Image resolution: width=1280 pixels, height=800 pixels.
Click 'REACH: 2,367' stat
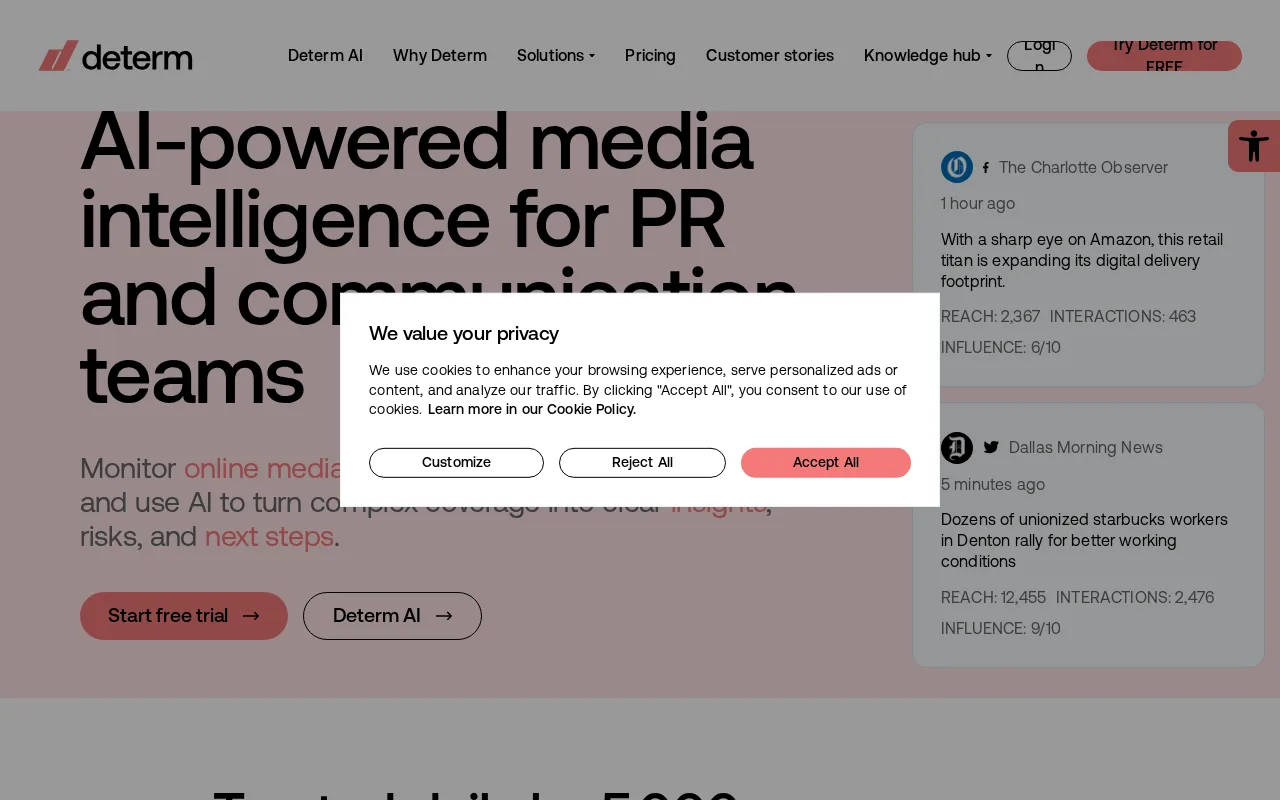(991, 316)
